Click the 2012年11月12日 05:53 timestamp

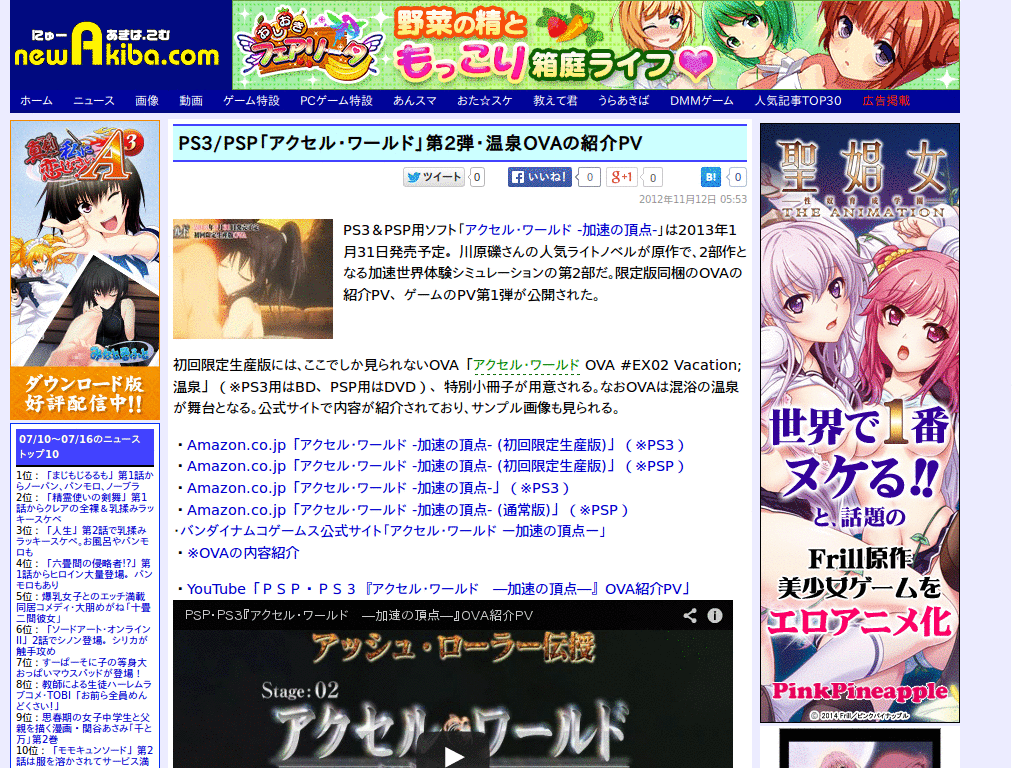[x=692, y=199]
